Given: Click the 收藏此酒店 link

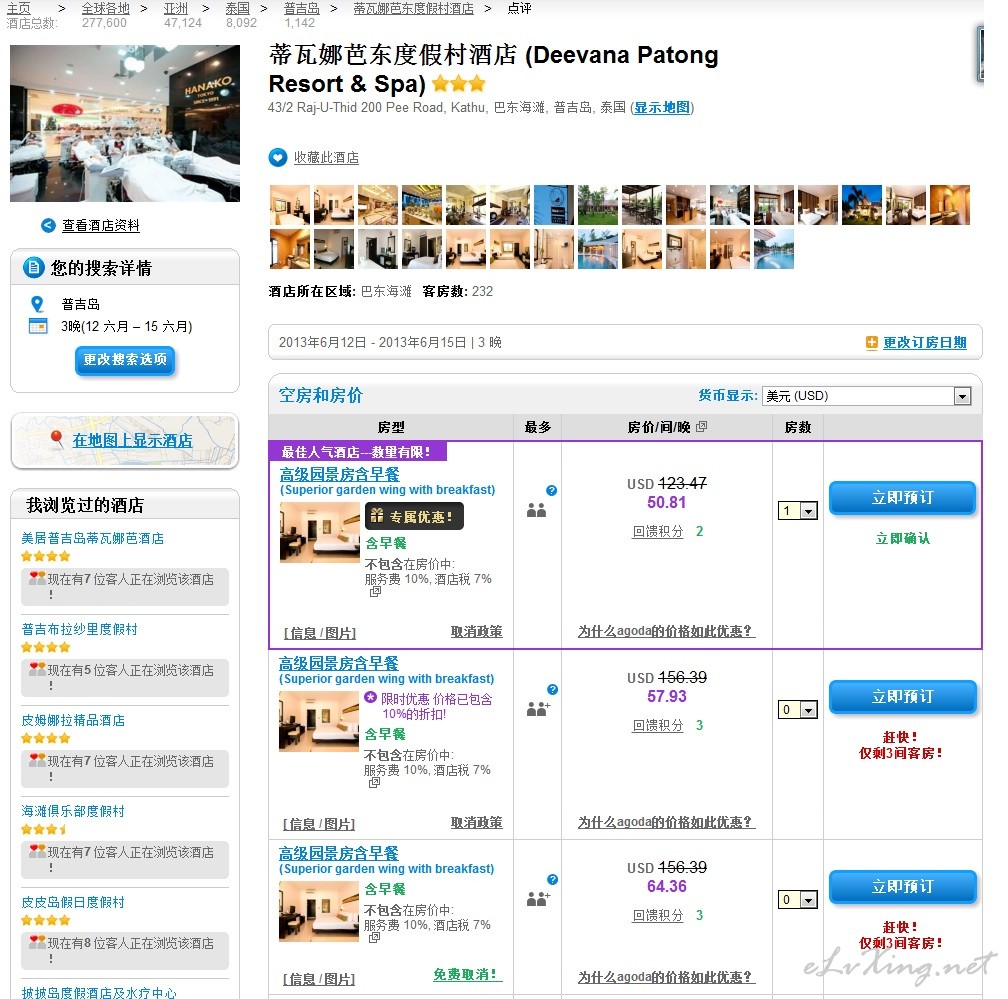Looking at the screenshot, I should [327, 158].
